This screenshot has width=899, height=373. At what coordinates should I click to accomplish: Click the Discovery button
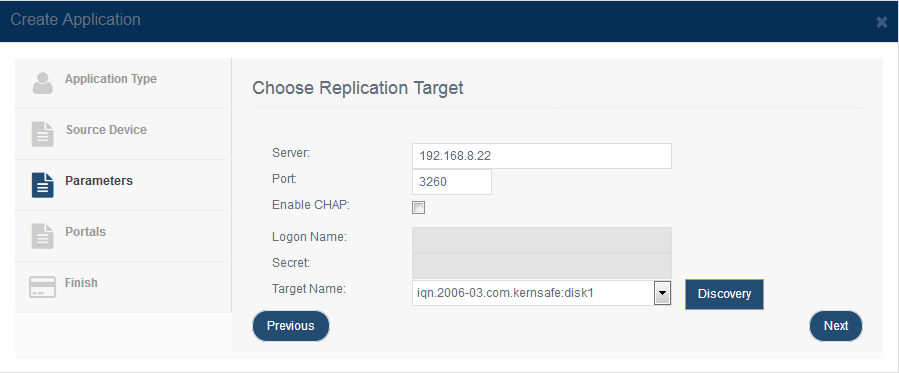point(724,294)
